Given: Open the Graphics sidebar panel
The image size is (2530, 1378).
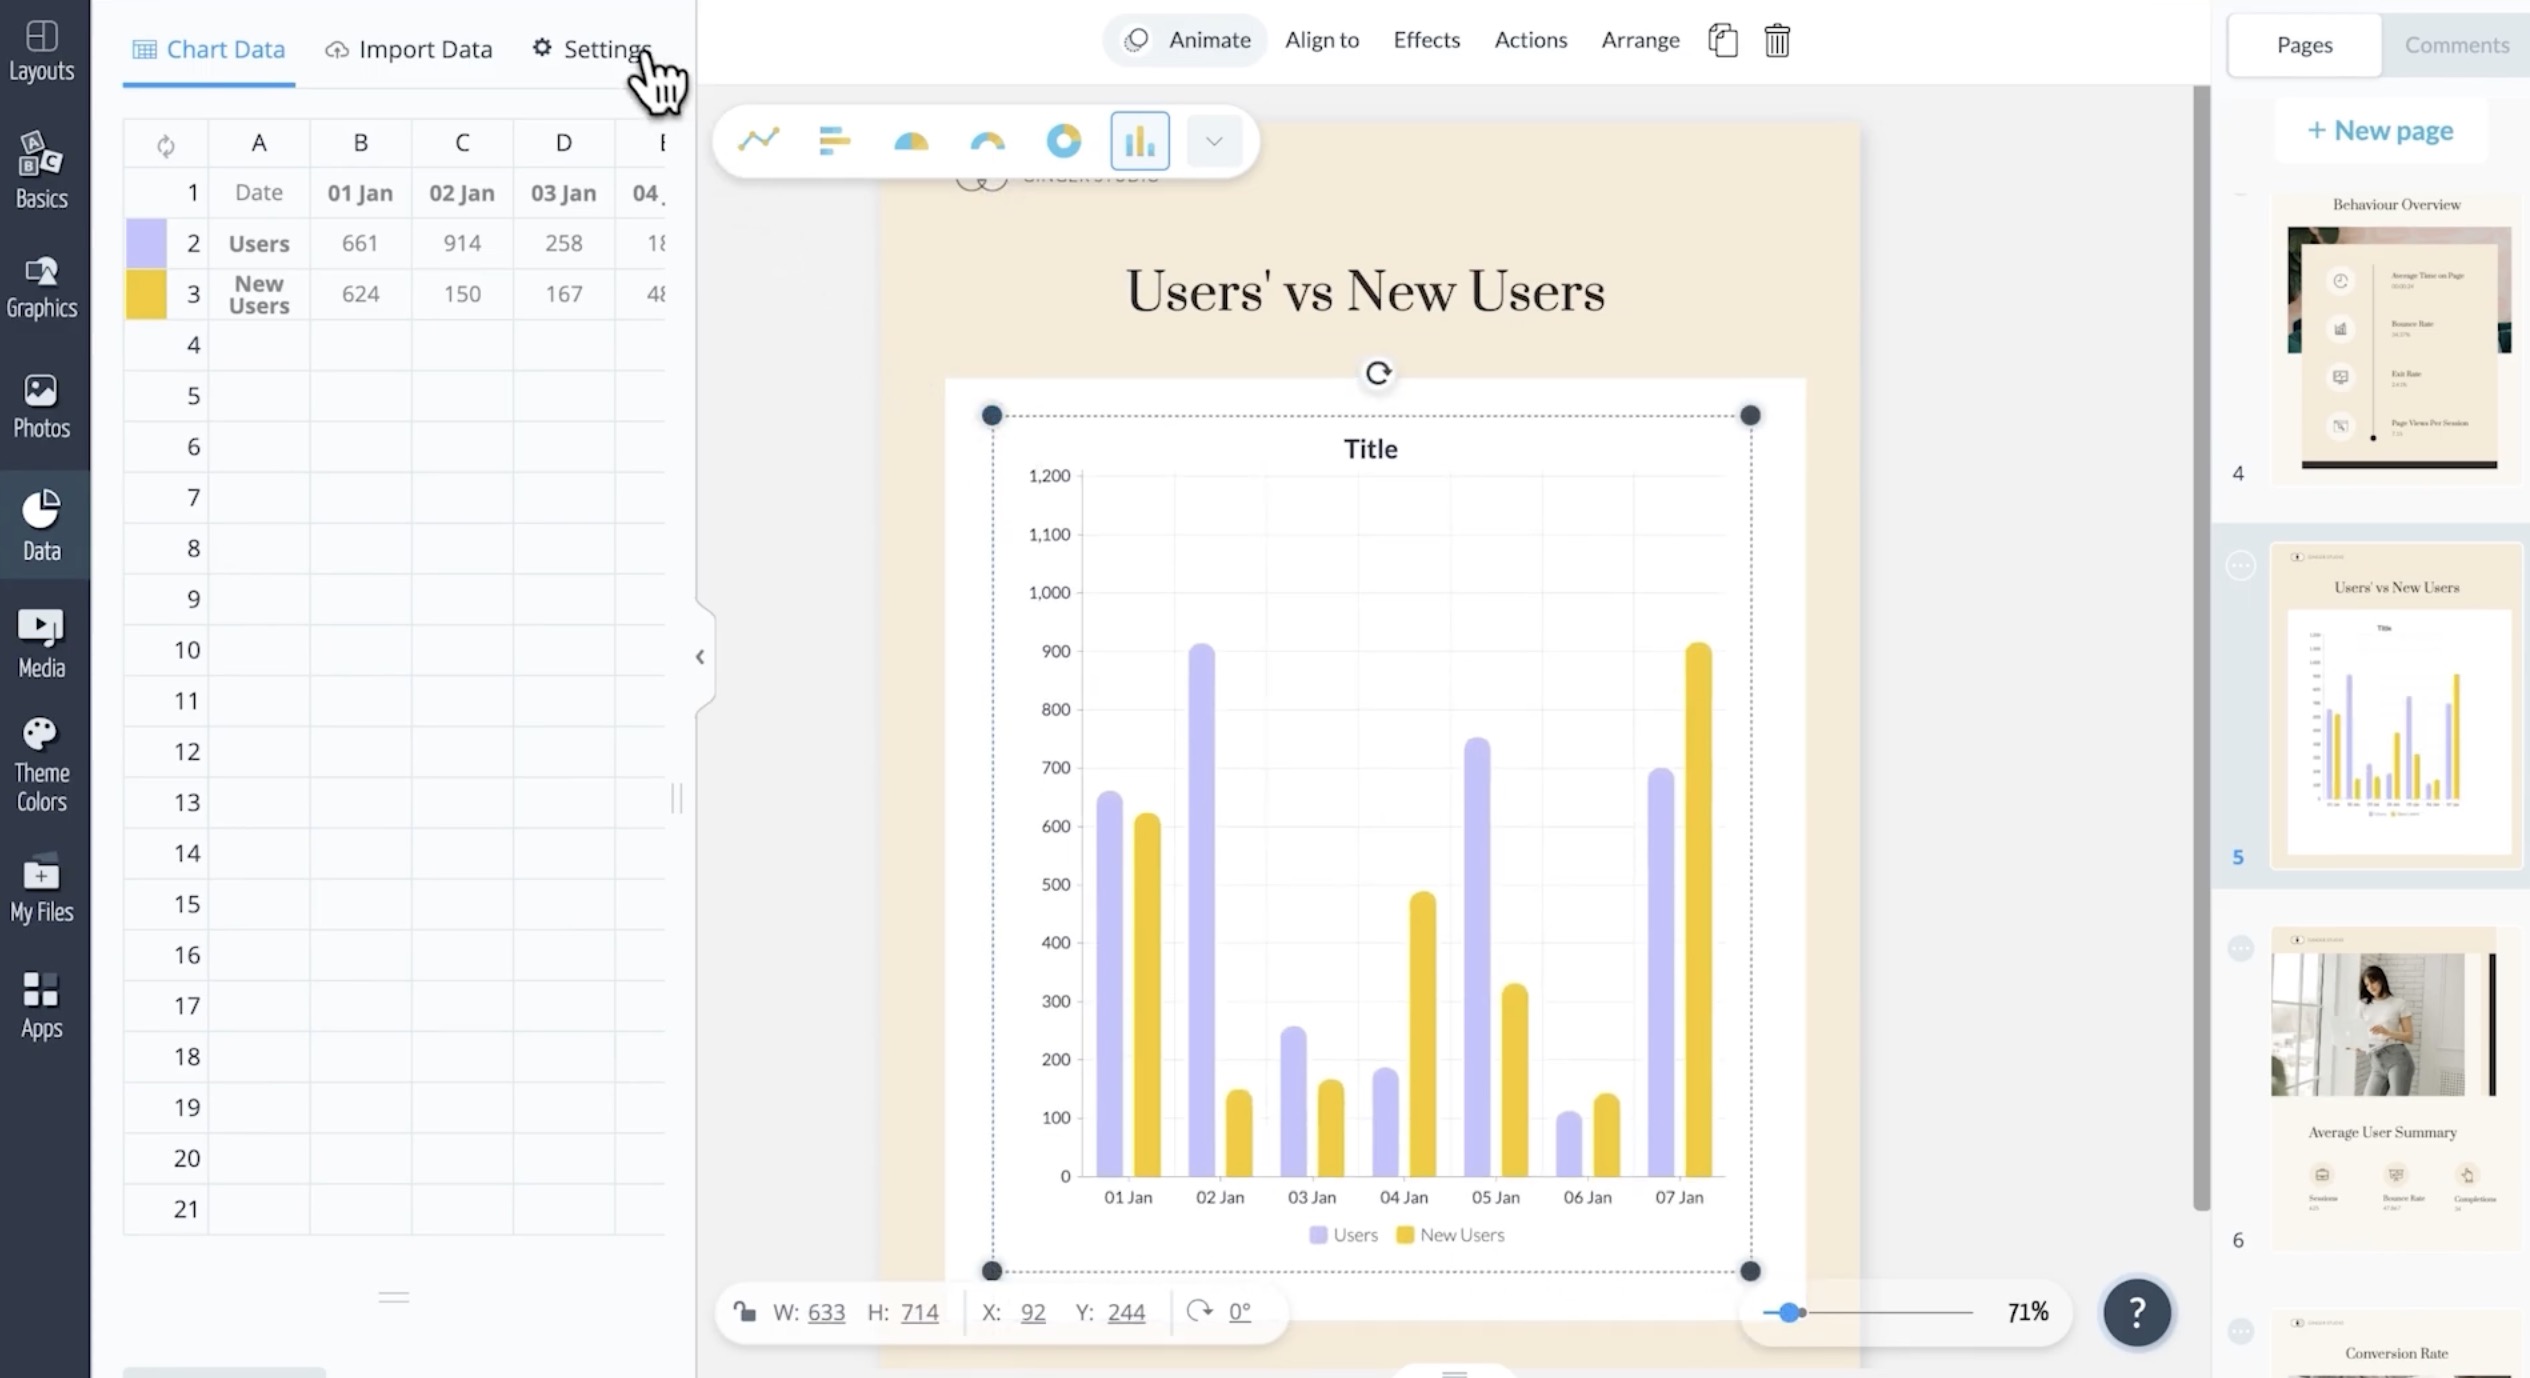Looking at the screenshot, I should click(x=41, y=287).
